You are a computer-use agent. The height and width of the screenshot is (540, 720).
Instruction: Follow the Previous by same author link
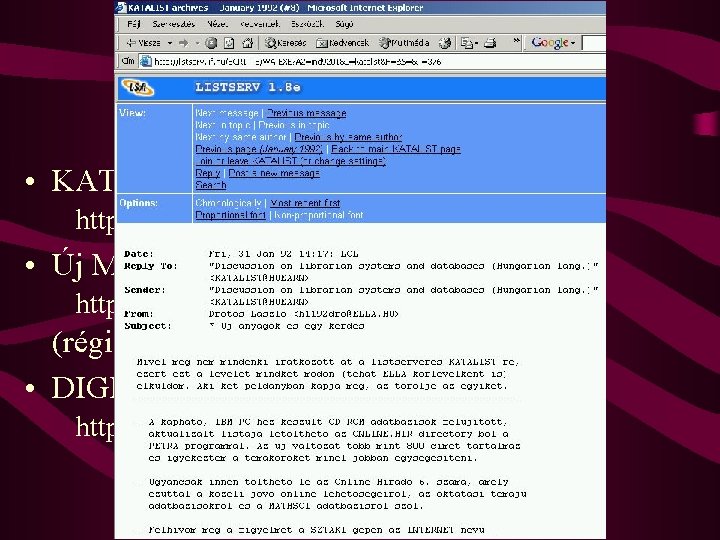348,137
